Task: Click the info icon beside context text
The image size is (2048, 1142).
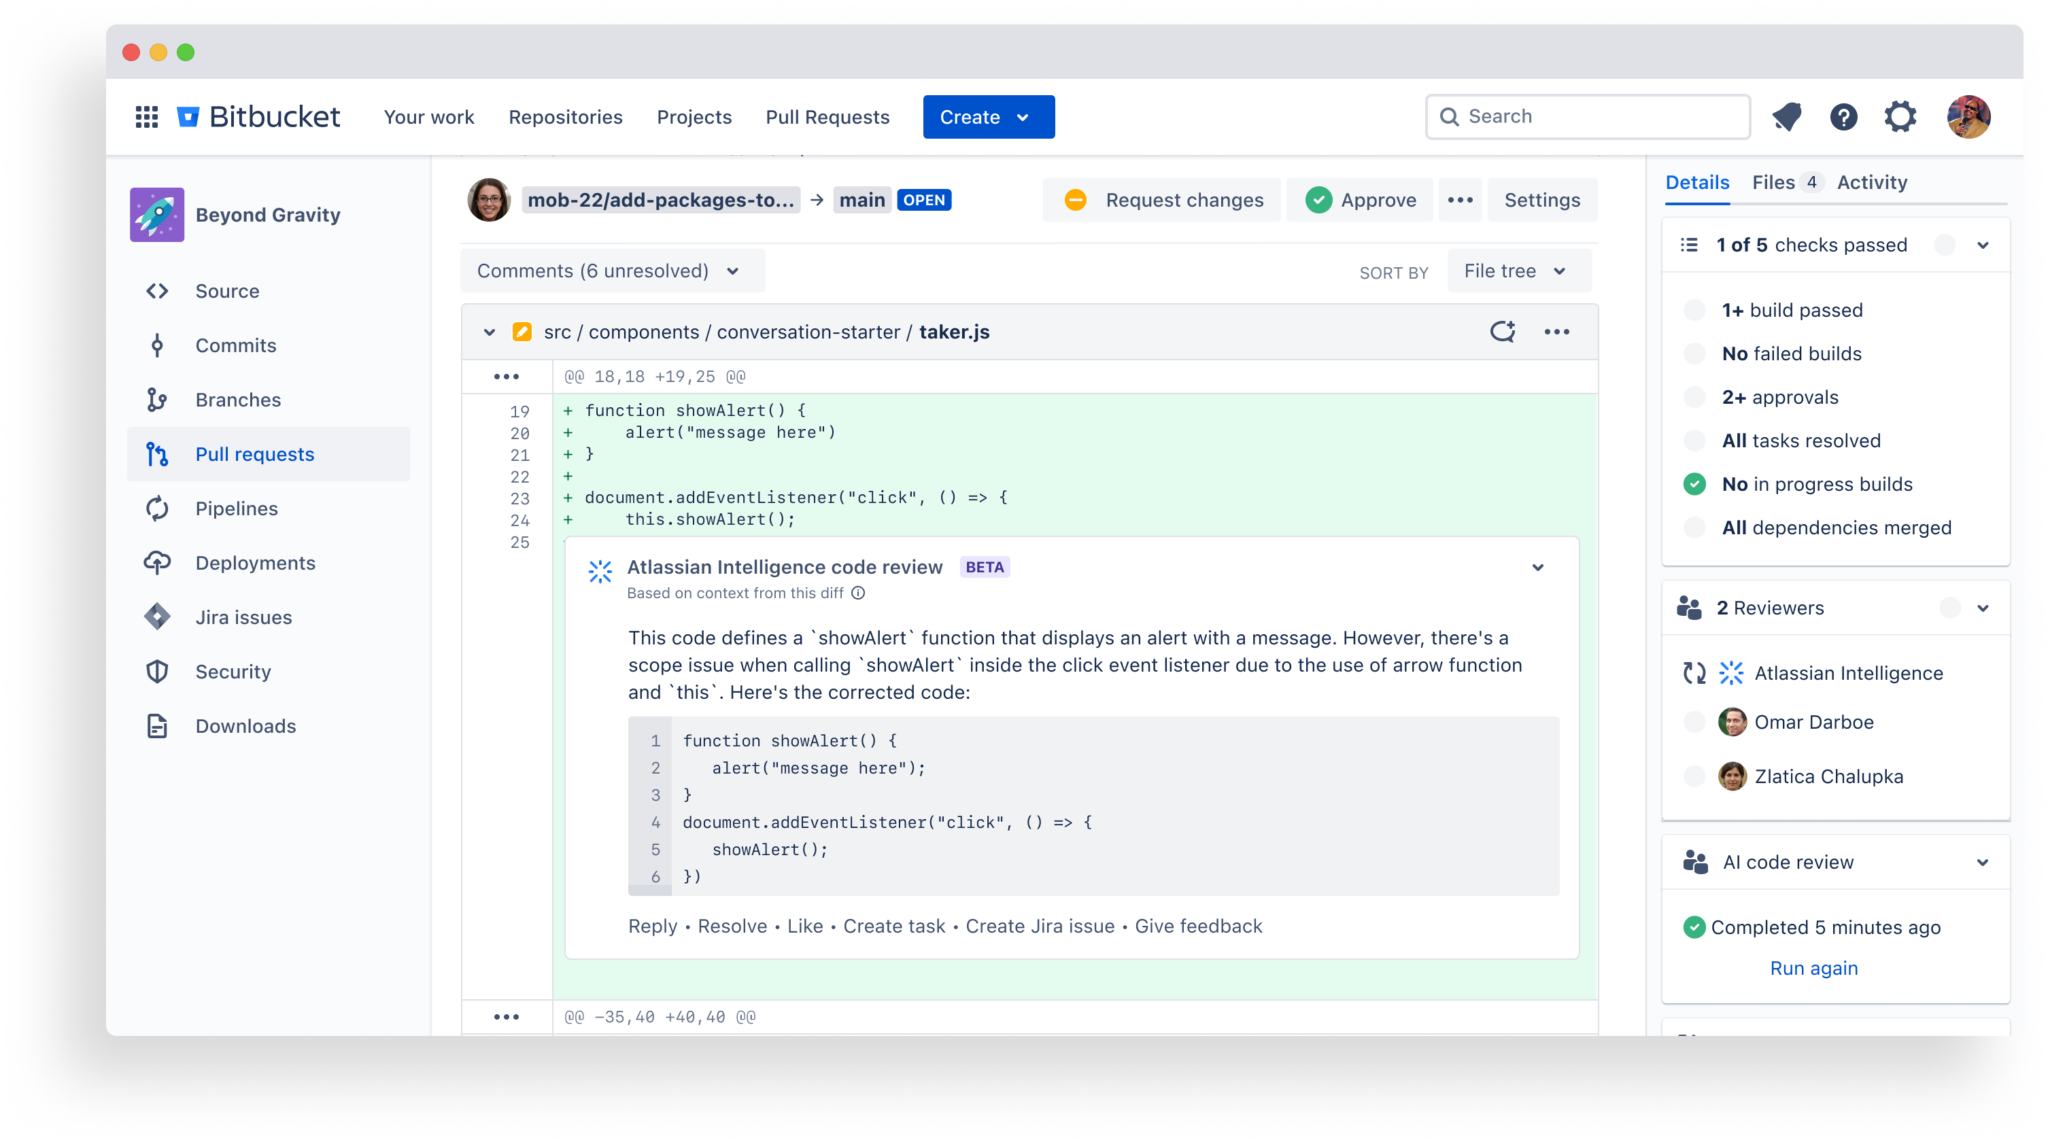Action: click(858, 593)
